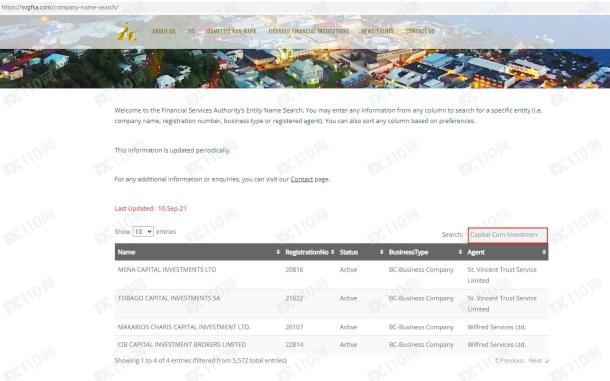The width and height of the screenshot is (610, 381).
Task: Click Showing 1 to 4 entries summary
Action: click(x=201, y=361)
